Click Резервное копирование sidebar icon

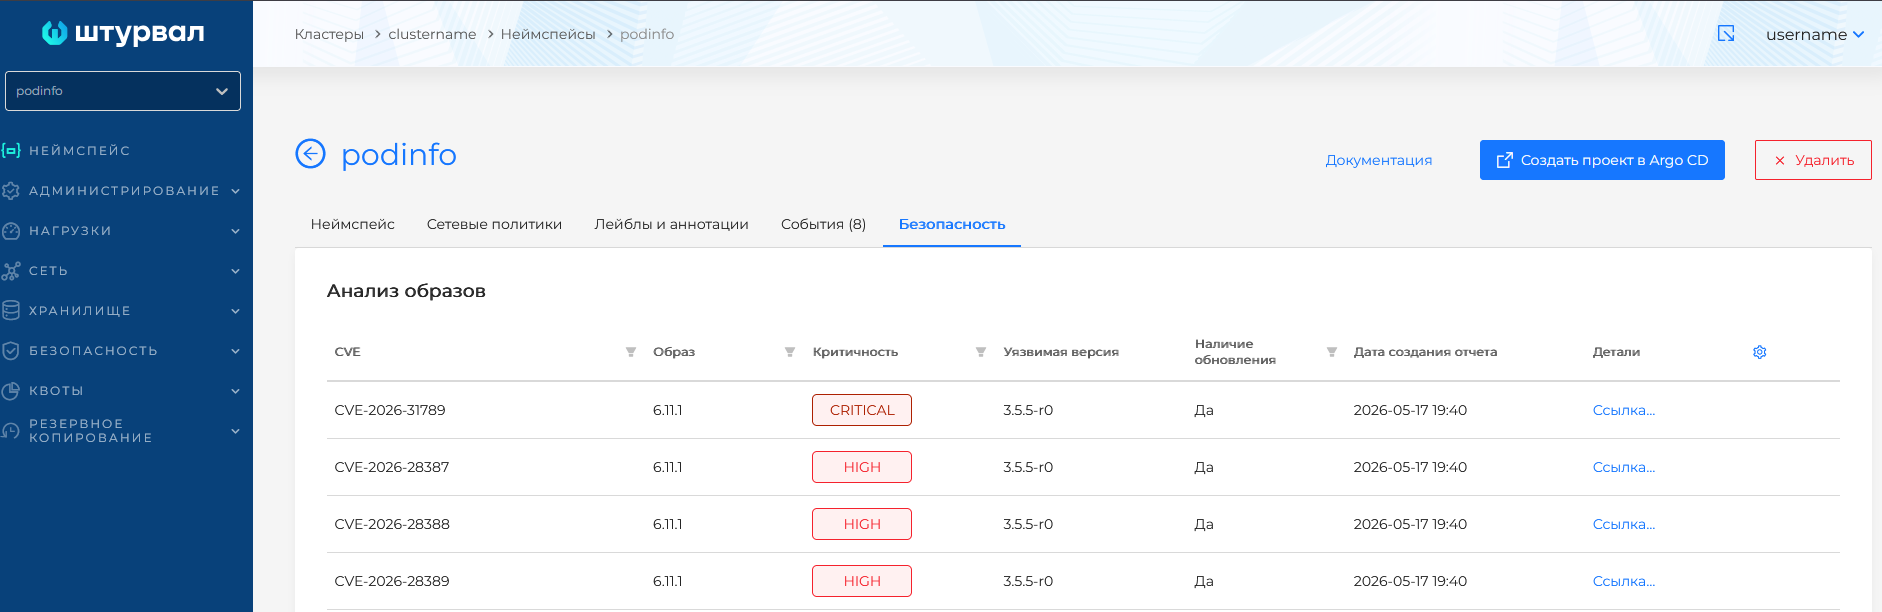11,430
